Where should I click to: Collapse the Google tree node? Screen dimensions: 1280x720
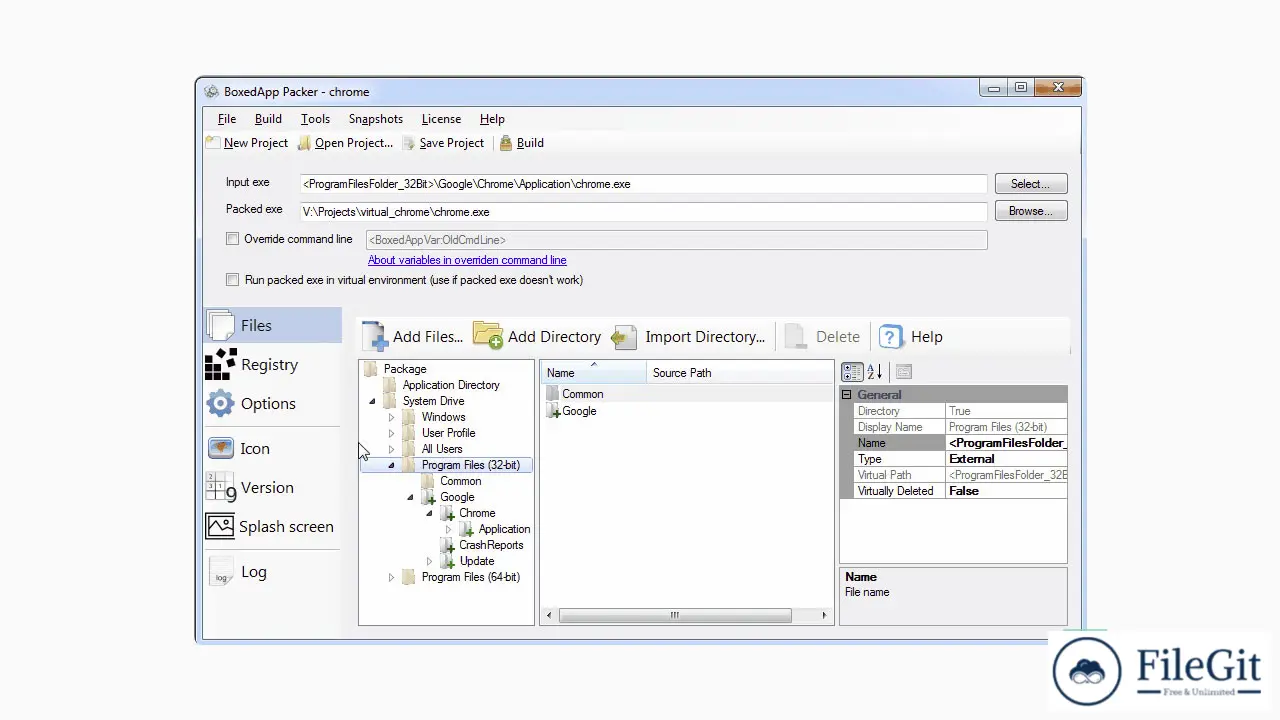tap(411, 497)
